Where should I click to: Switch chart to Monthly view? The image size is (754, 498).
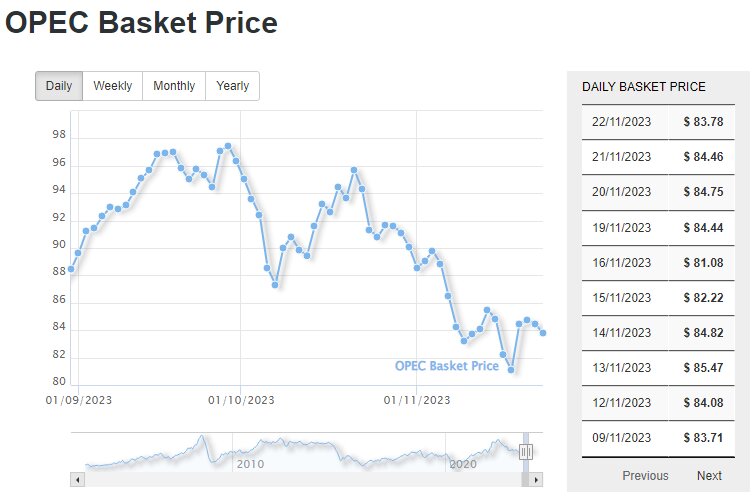174,86
